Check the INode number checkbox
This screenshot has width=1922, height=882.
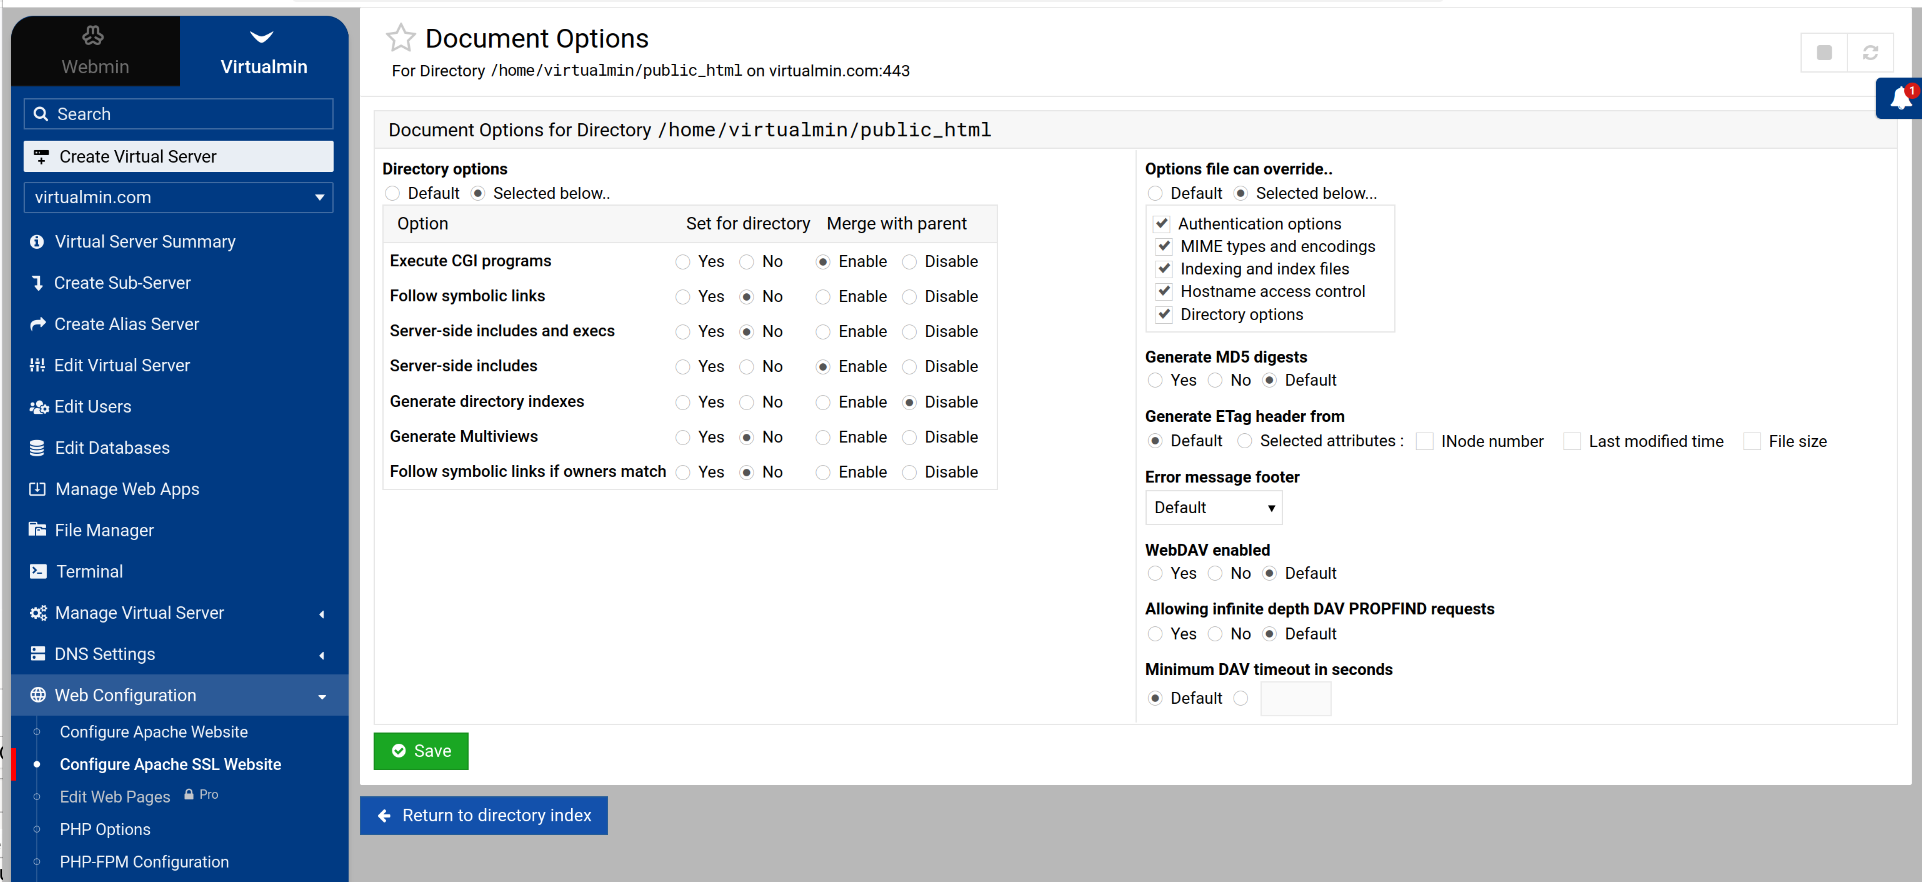pos(1425,441)
